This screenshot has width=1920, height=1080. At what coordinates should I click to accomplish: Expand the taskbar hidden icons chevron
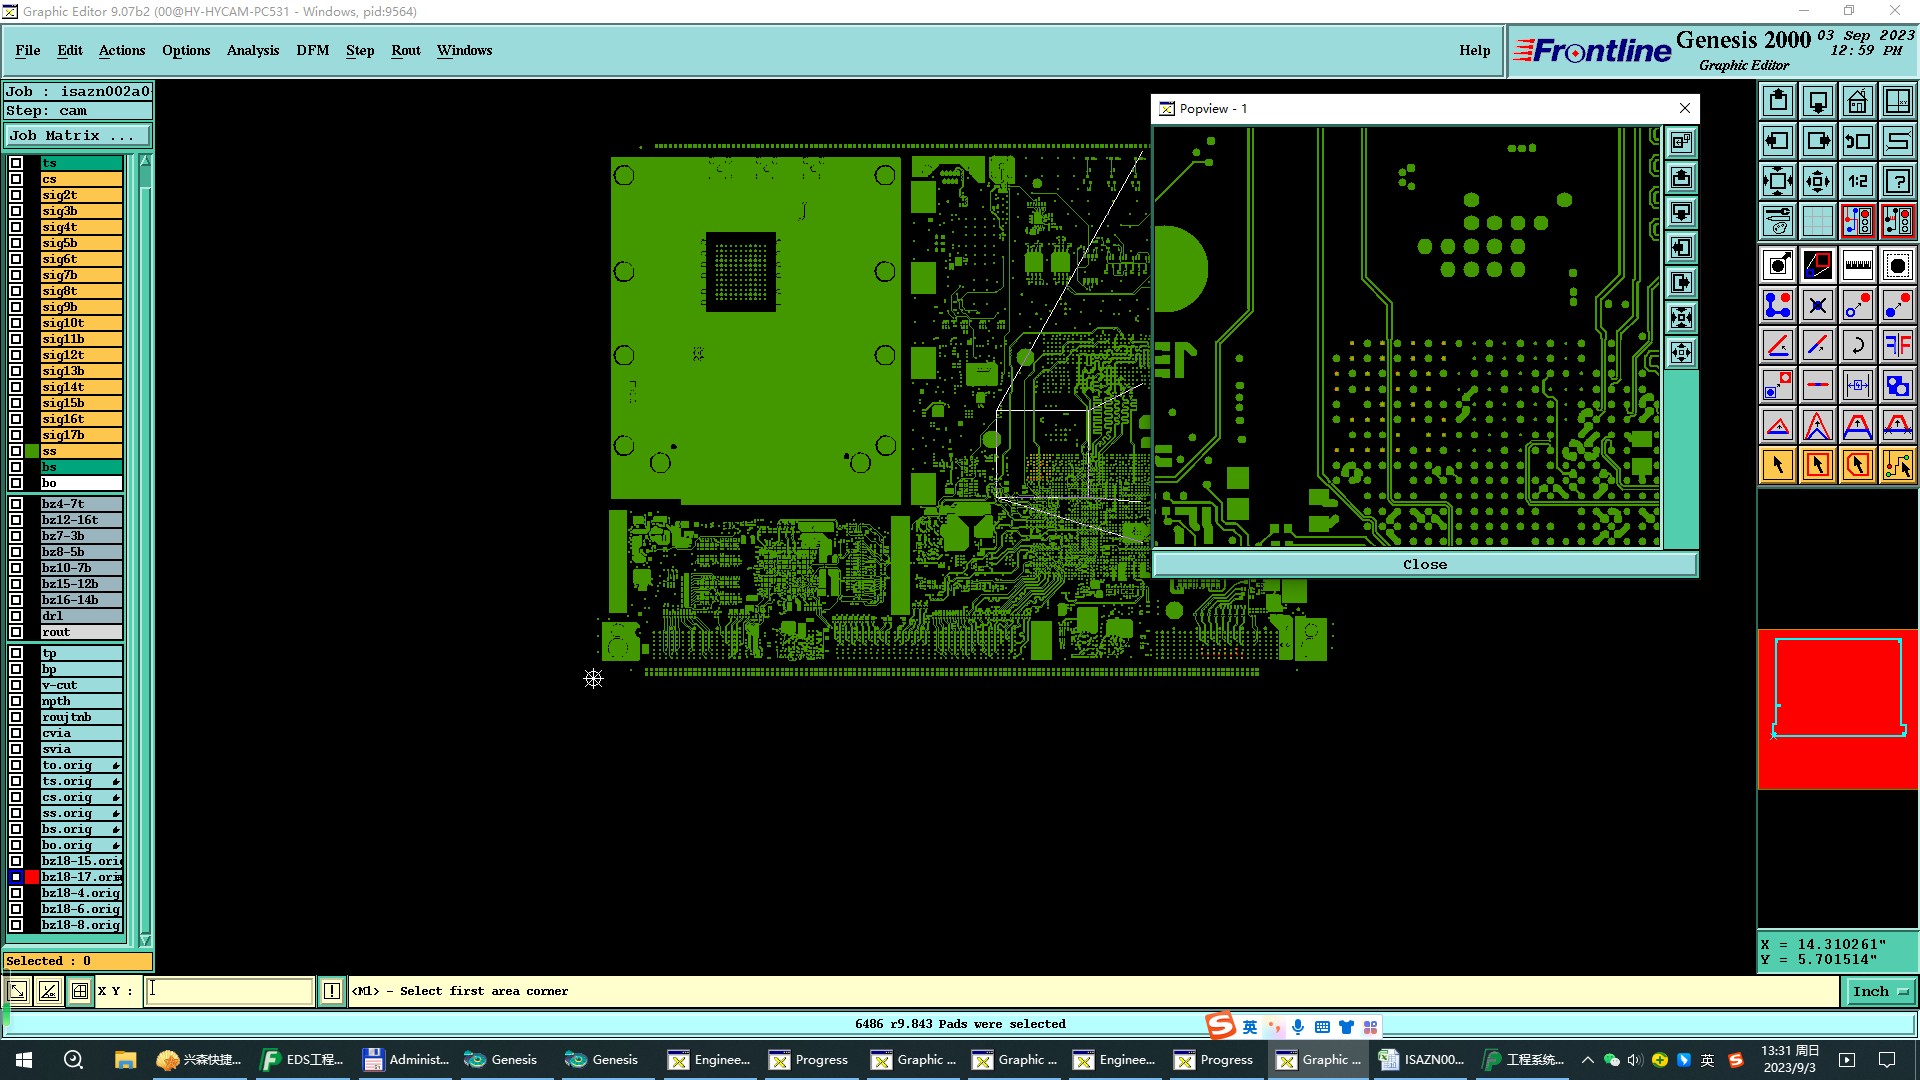pos(1587,1060)
